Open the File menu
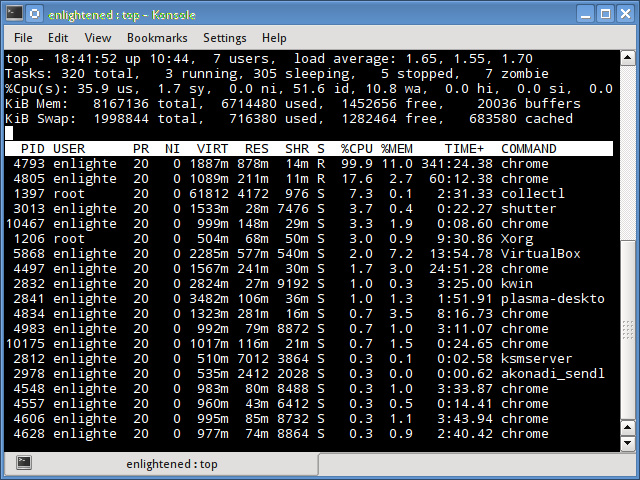Screen dimensions: 640x480 click(x=23, y=38)
